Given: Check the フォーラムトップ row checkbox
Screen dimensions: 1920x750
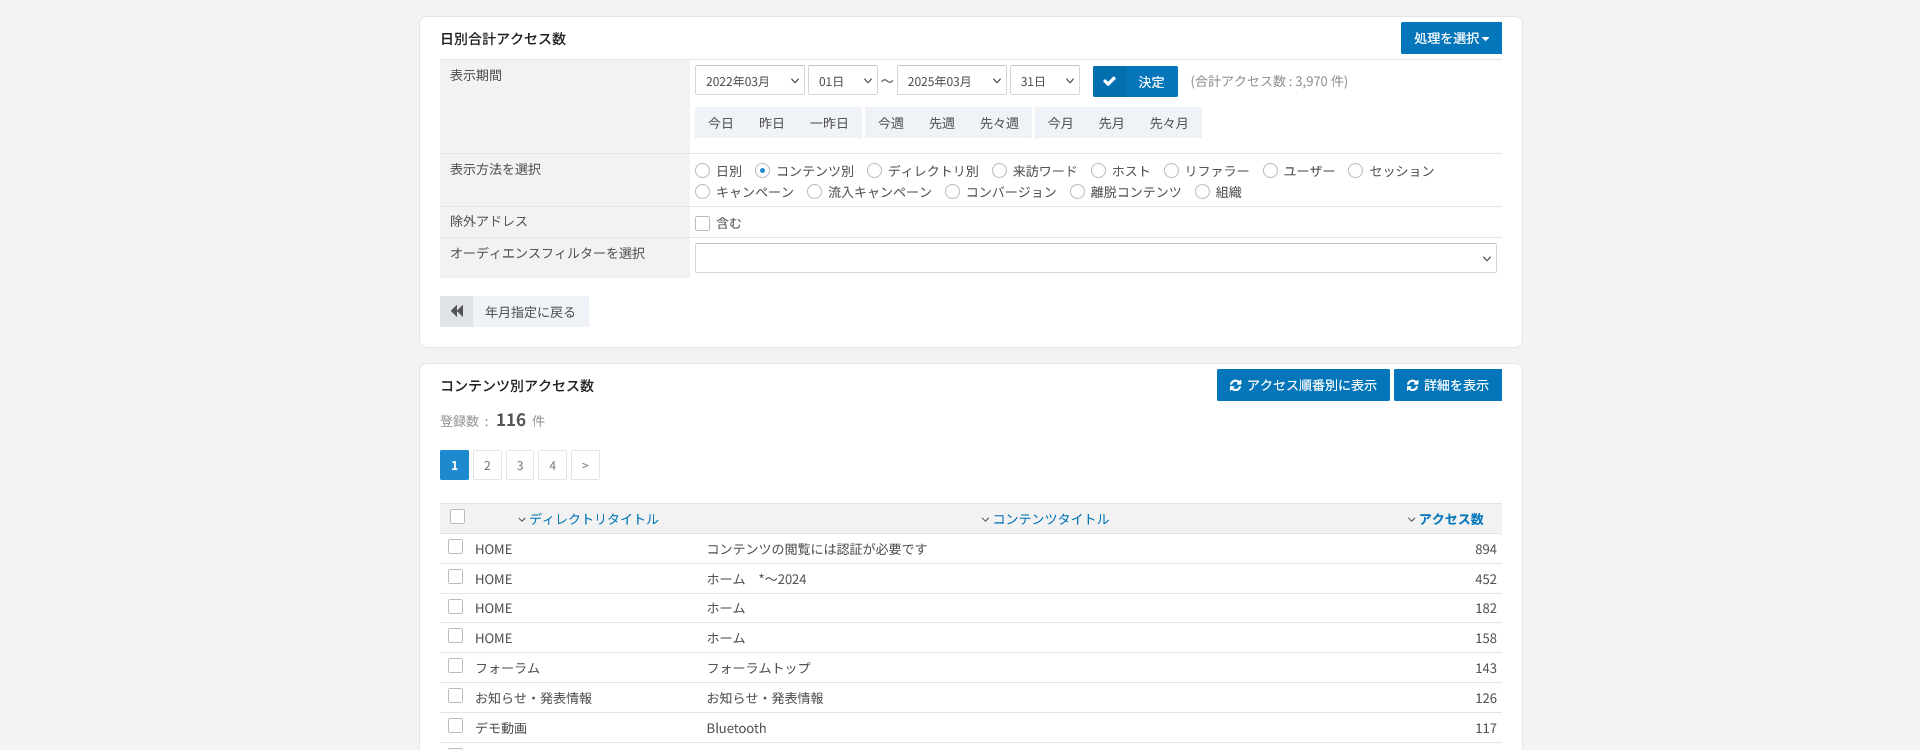Looking at the screenshot, I should [x=455, y=666].
